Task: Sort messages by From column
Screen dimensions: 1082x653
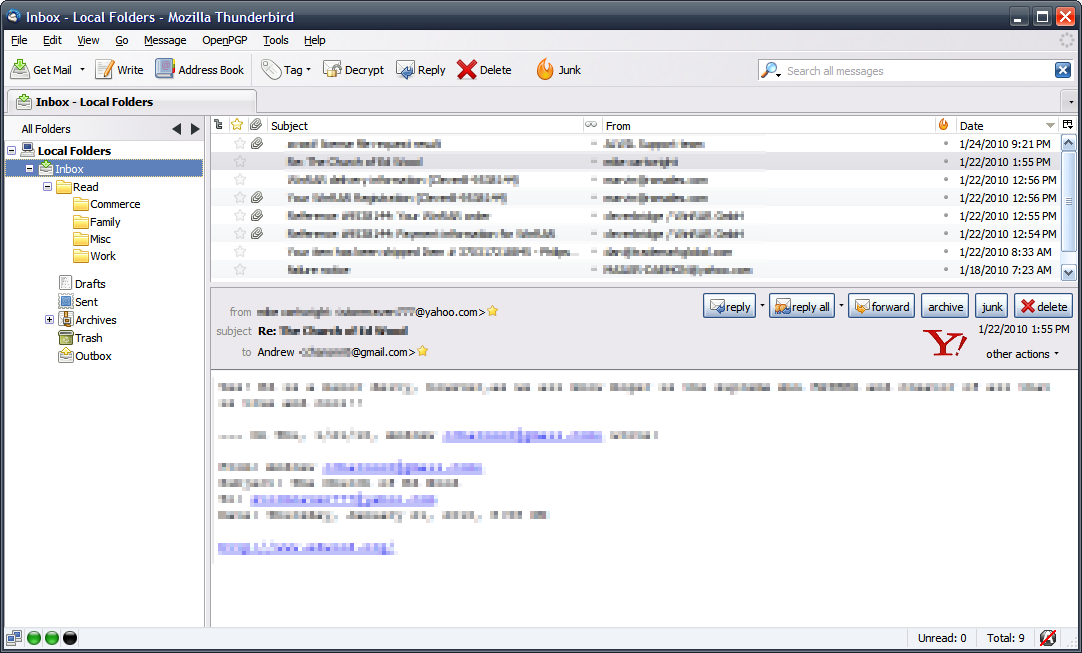Action: click(x=767, y=126)
